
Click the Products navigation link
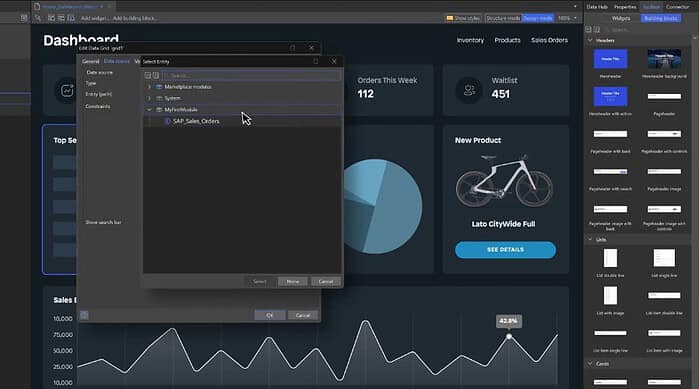(x=507, y=40)
